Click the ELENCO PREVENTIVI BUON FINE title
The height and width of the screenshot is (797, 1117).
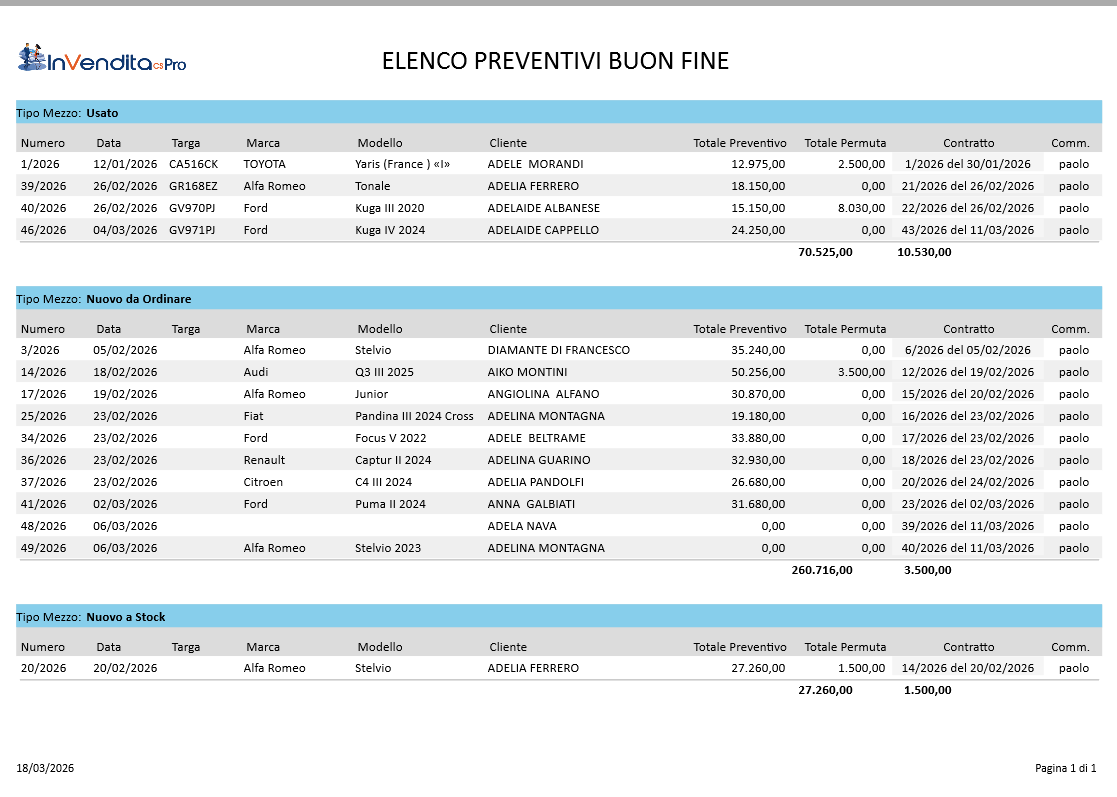(x=555, y=61)
